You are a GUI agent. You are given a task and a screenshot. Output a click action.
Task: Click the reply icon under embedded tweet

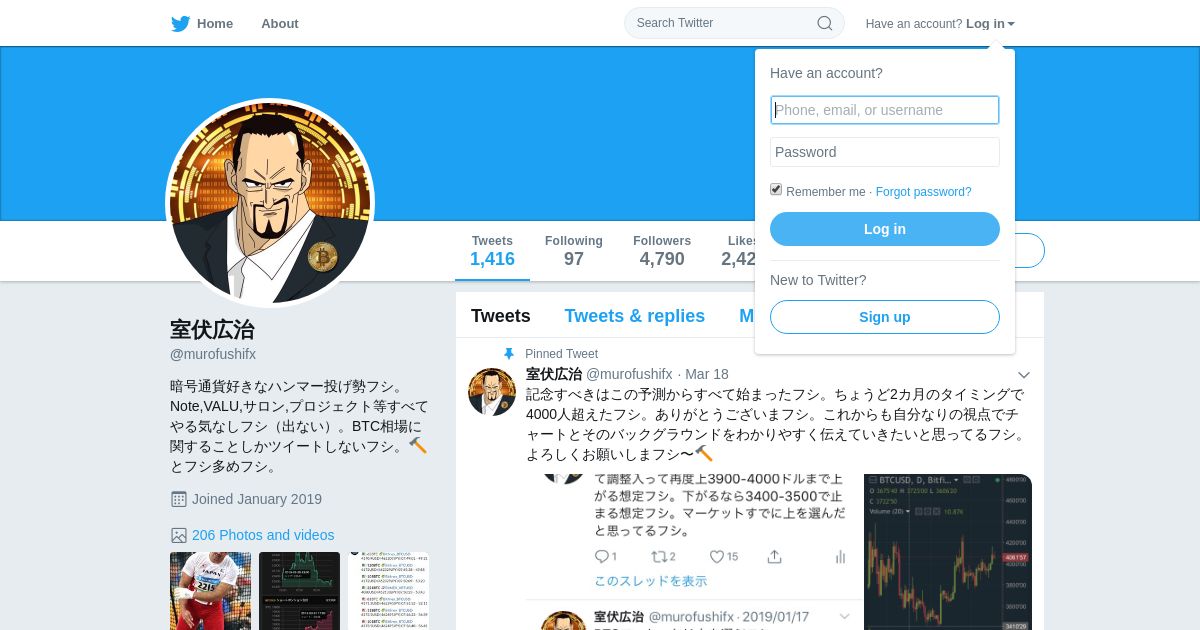(601, 557)
